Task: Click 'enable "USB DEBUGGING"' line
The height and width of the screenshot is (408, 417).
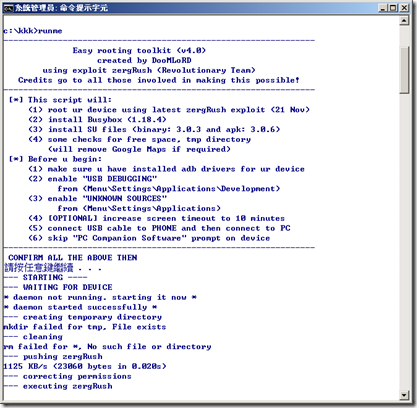Action: point(92,179)
